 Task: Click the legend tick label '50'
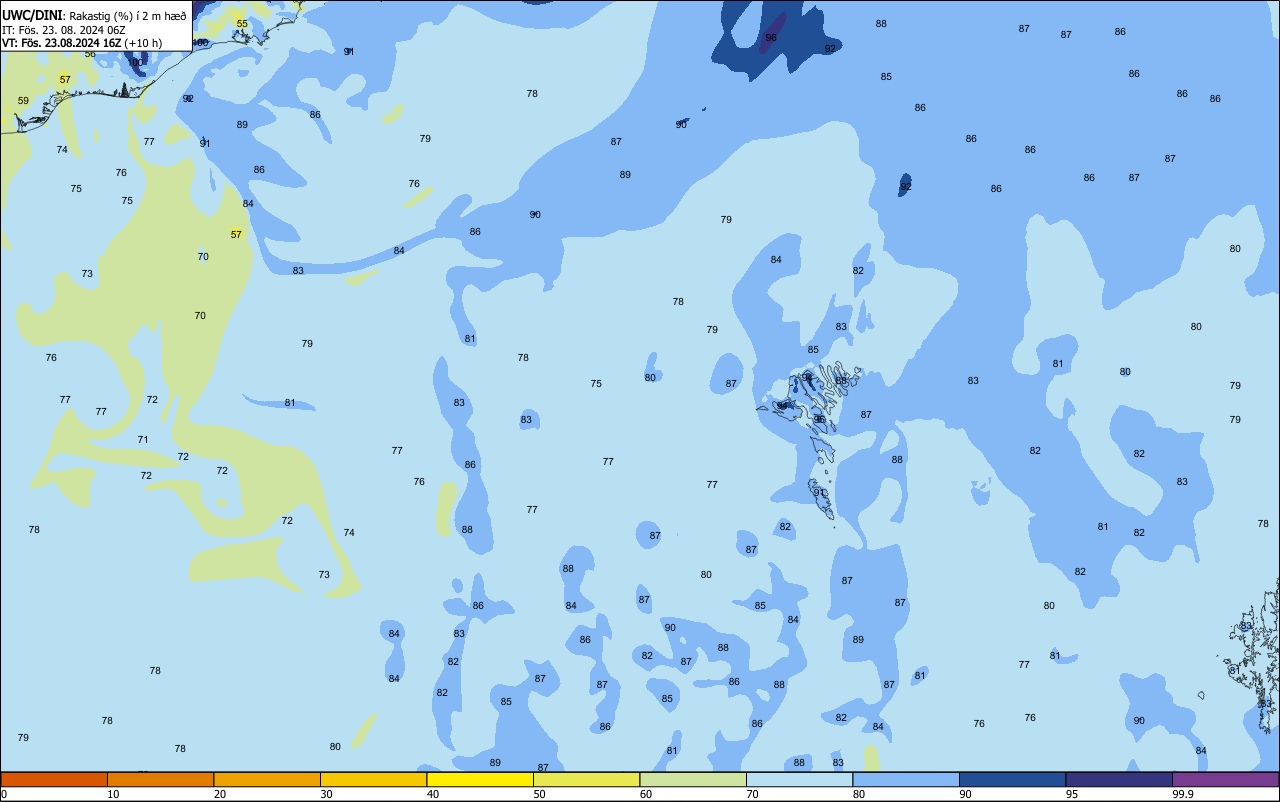coord(539,794)
